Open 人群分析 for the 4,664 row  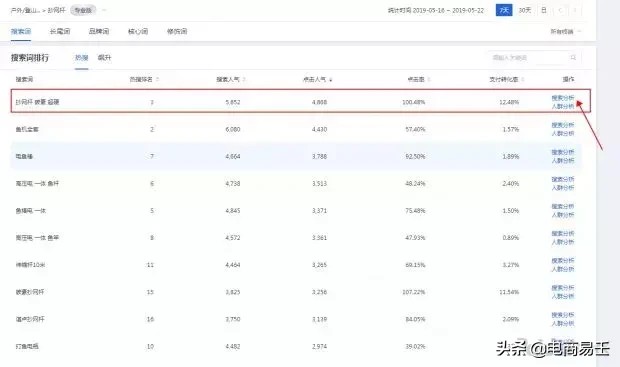563,161
